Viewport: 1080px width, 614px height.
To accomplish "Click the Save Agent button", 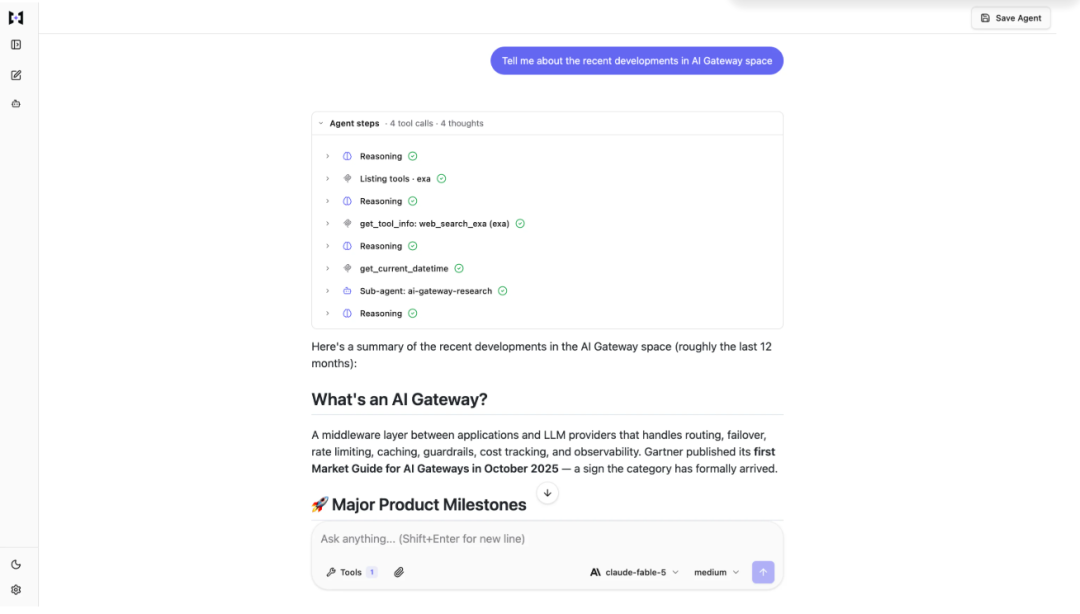I will pyautogui.click(x=1010, y=18).
